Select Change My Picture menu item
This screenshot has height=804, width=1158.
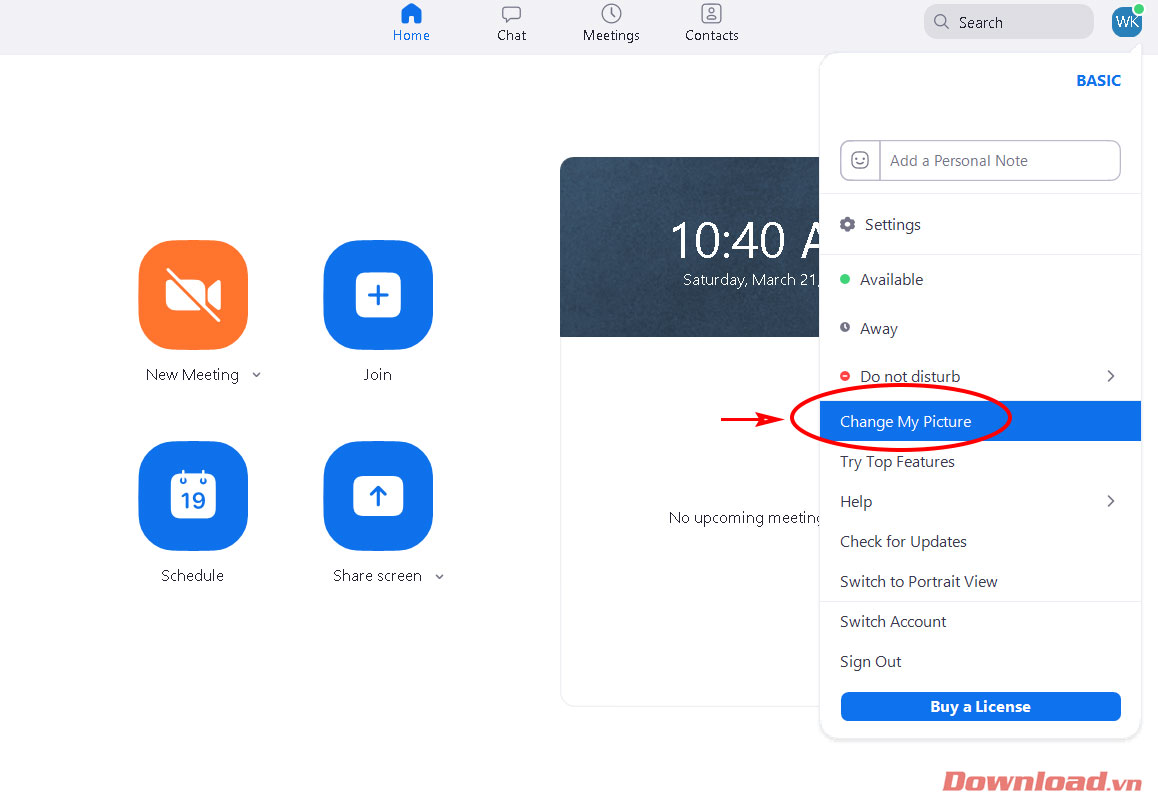905,422
